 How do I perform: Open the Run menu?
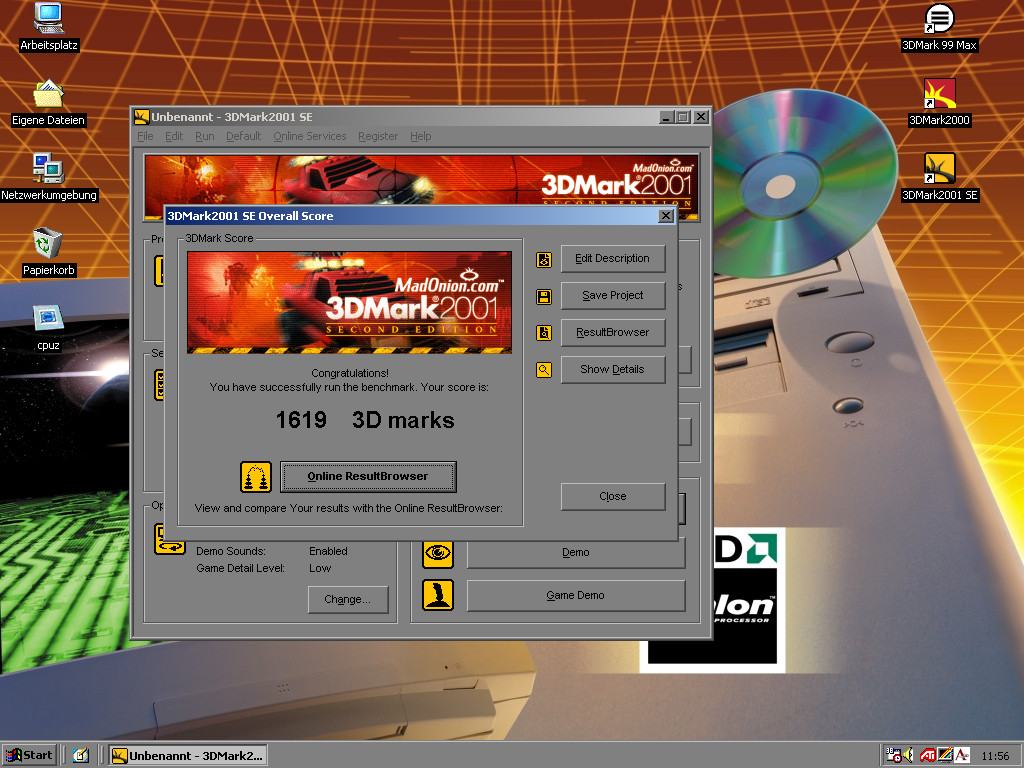pyautogui.click(x=204, y=136)
